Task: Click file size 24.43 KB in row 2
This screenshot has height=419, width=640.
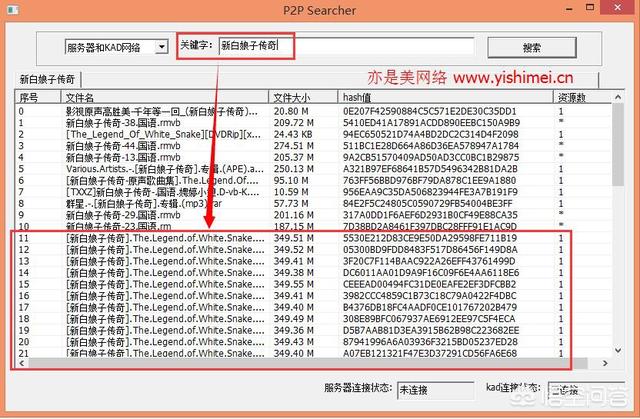Action: pyautogui.click(x=293, y=134)
